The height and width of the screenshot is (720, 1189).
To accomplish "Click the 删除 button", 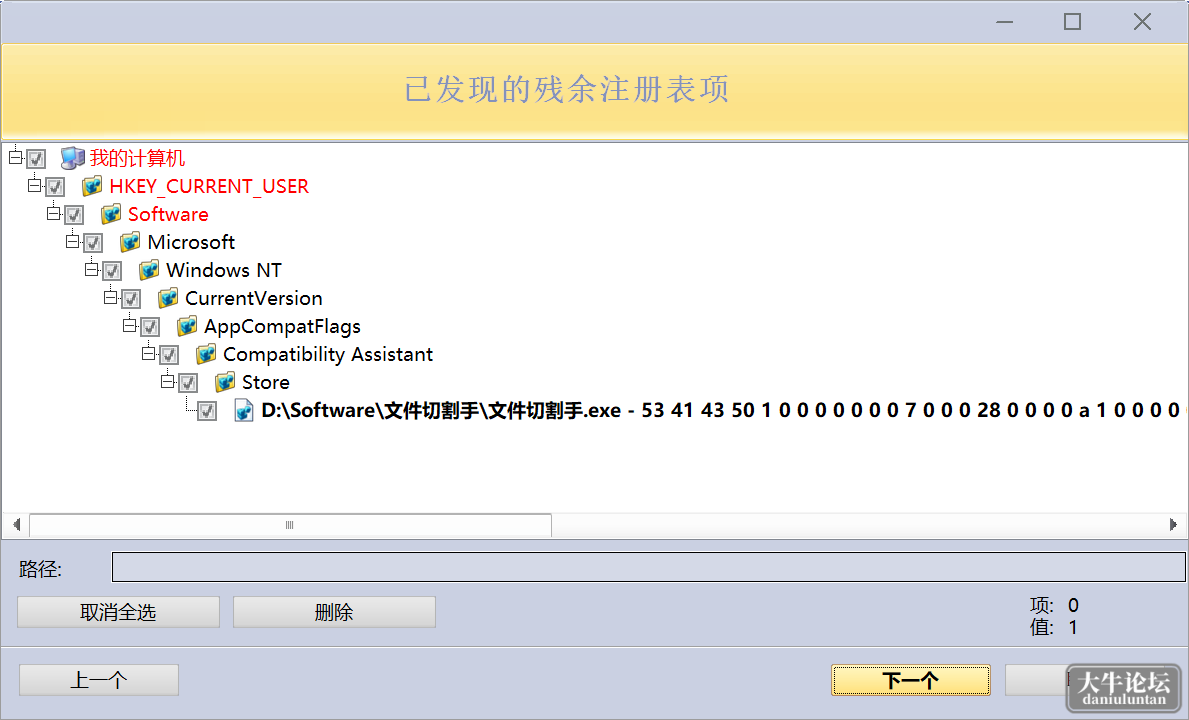I will [x=334, y=612].
